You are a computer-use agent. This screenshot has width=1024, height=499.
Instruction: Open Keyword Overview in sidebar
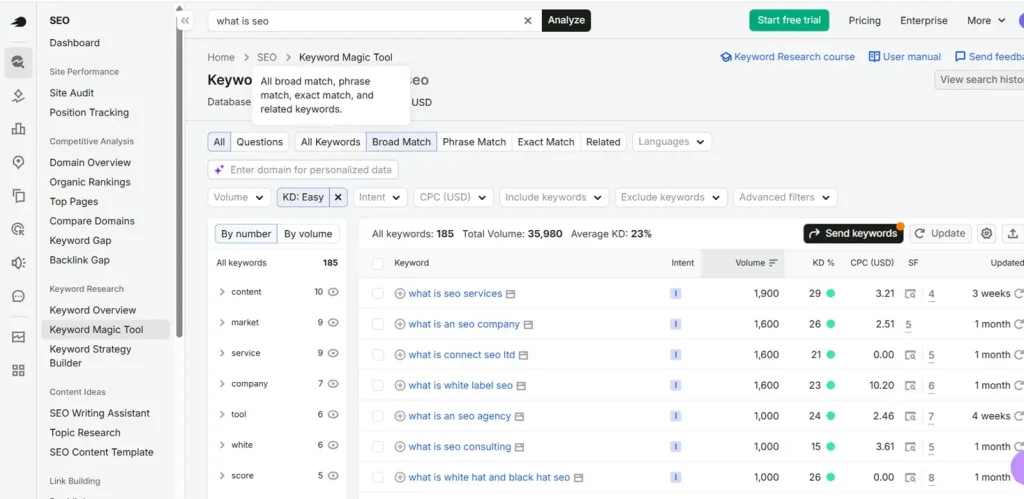93,310
